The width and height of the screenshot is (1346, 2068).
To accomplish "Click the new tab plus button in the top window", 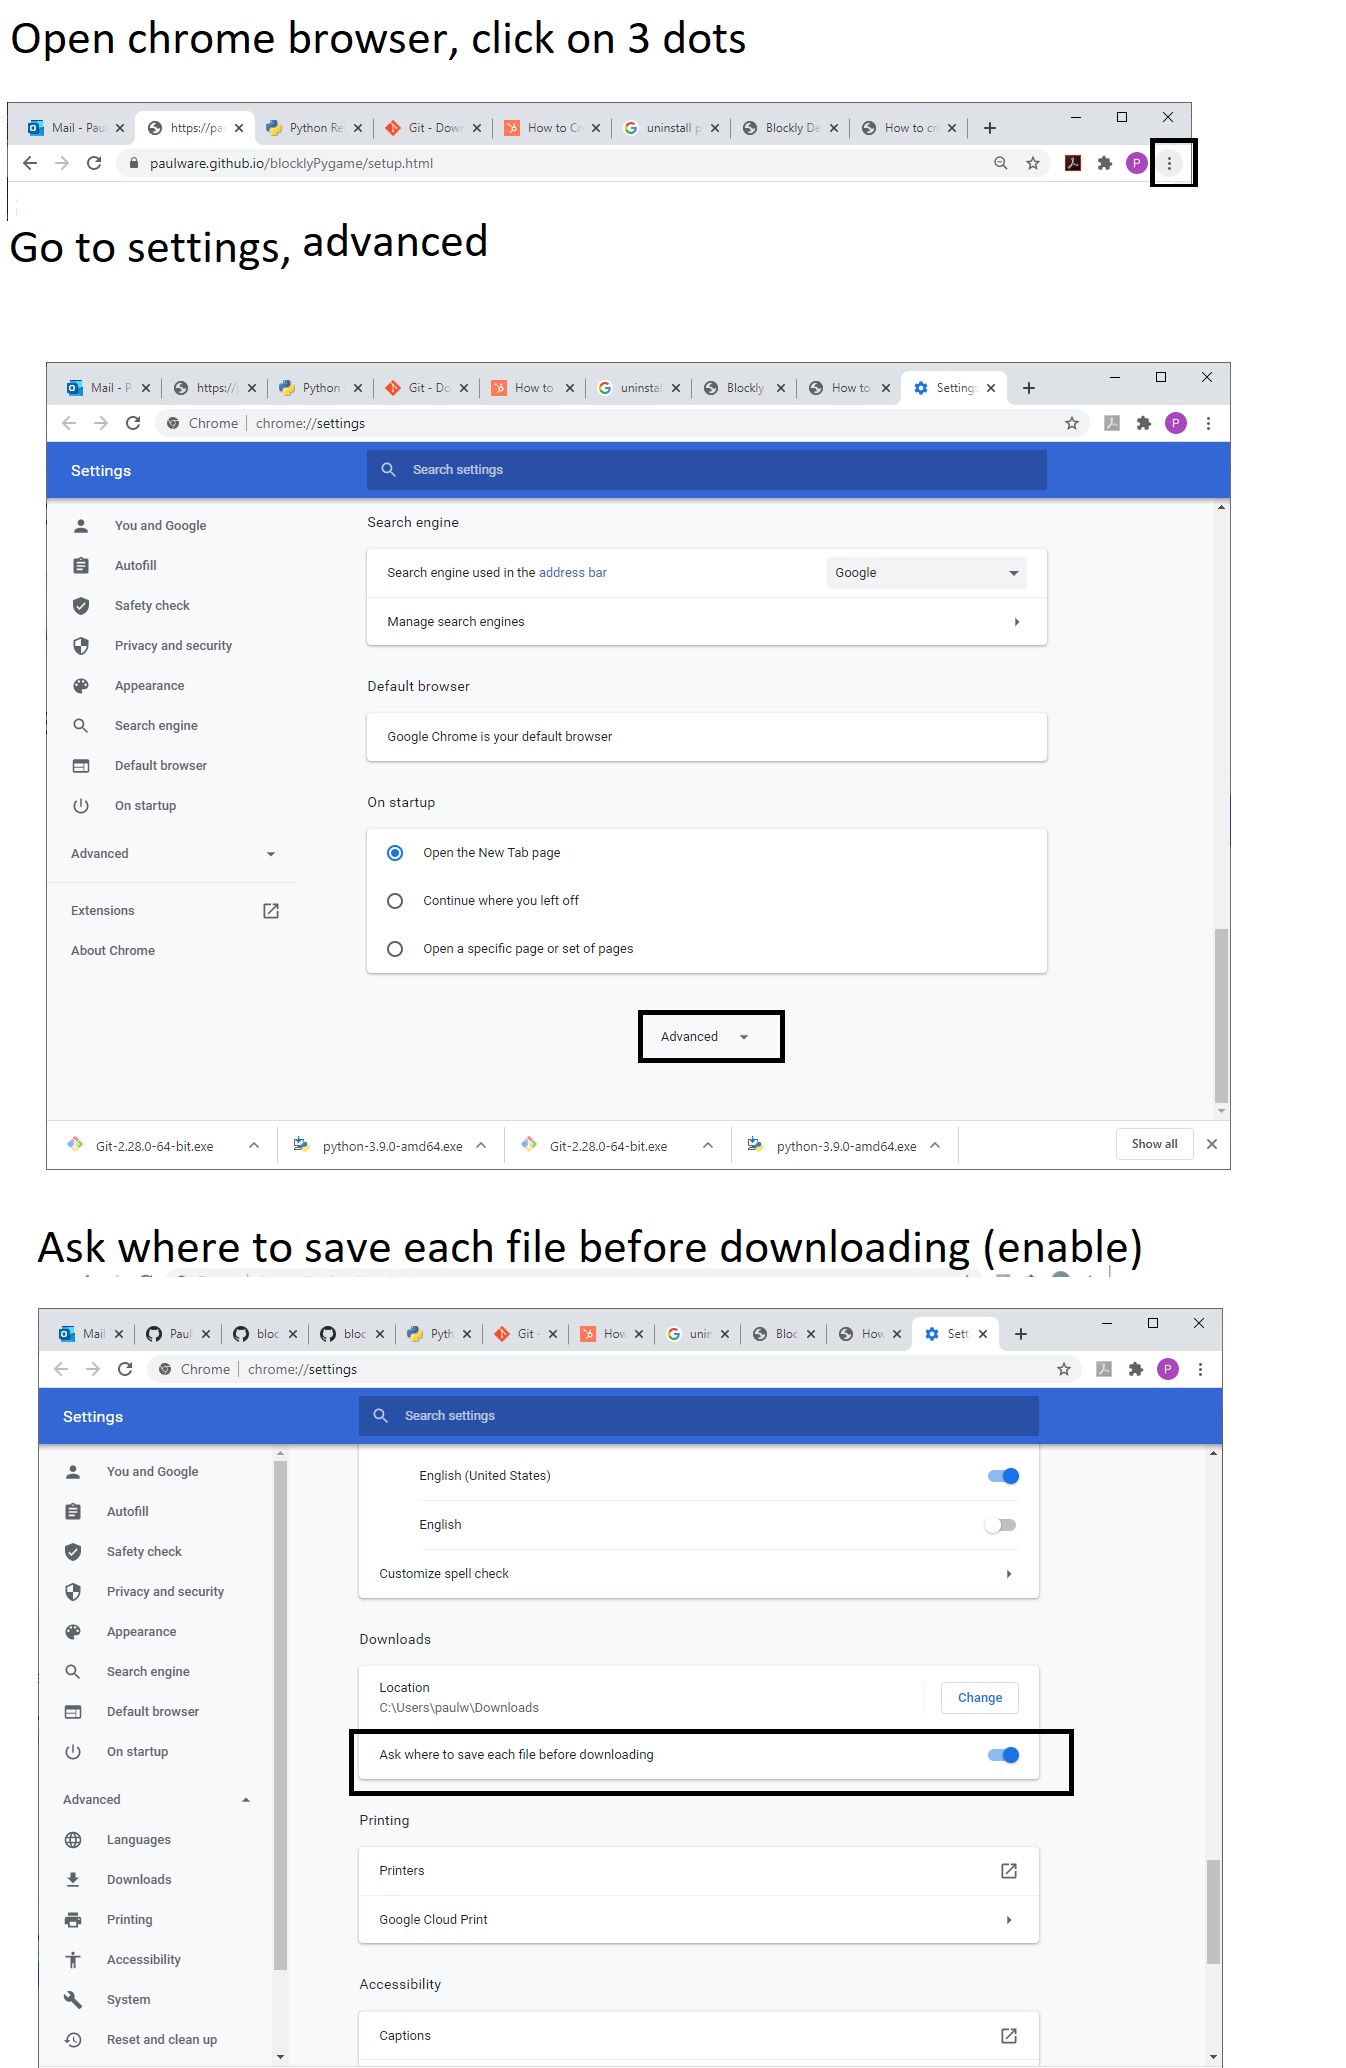I will pyautogui.click(x=989, y=128).
